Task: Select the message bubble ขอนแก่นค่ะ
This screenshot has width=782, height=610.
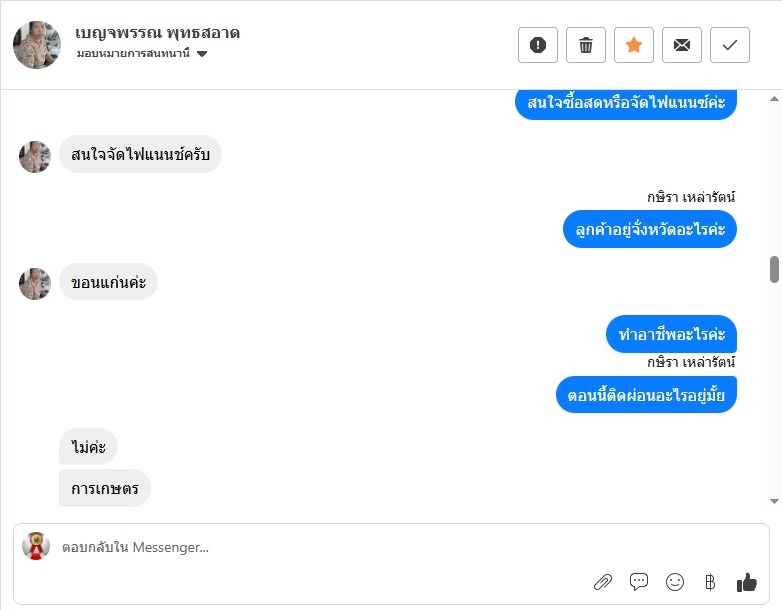Action: coord(108,282)
